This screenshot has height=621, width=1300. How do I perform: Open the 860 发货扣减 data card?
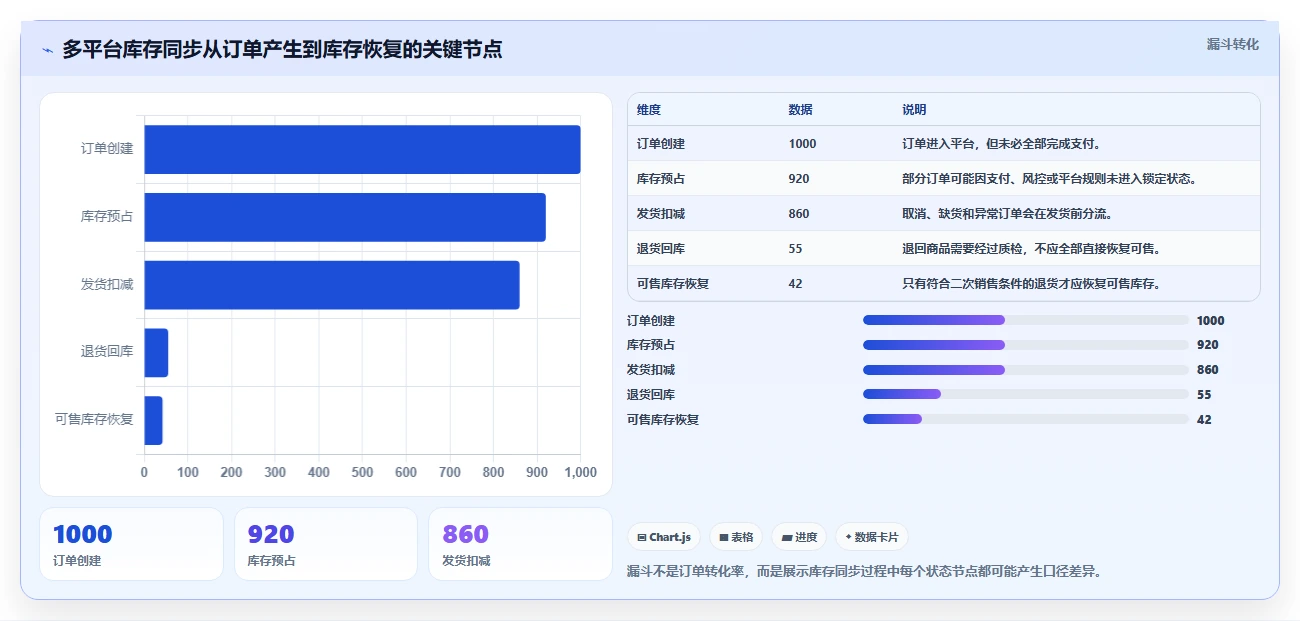(x=520, y=544)
